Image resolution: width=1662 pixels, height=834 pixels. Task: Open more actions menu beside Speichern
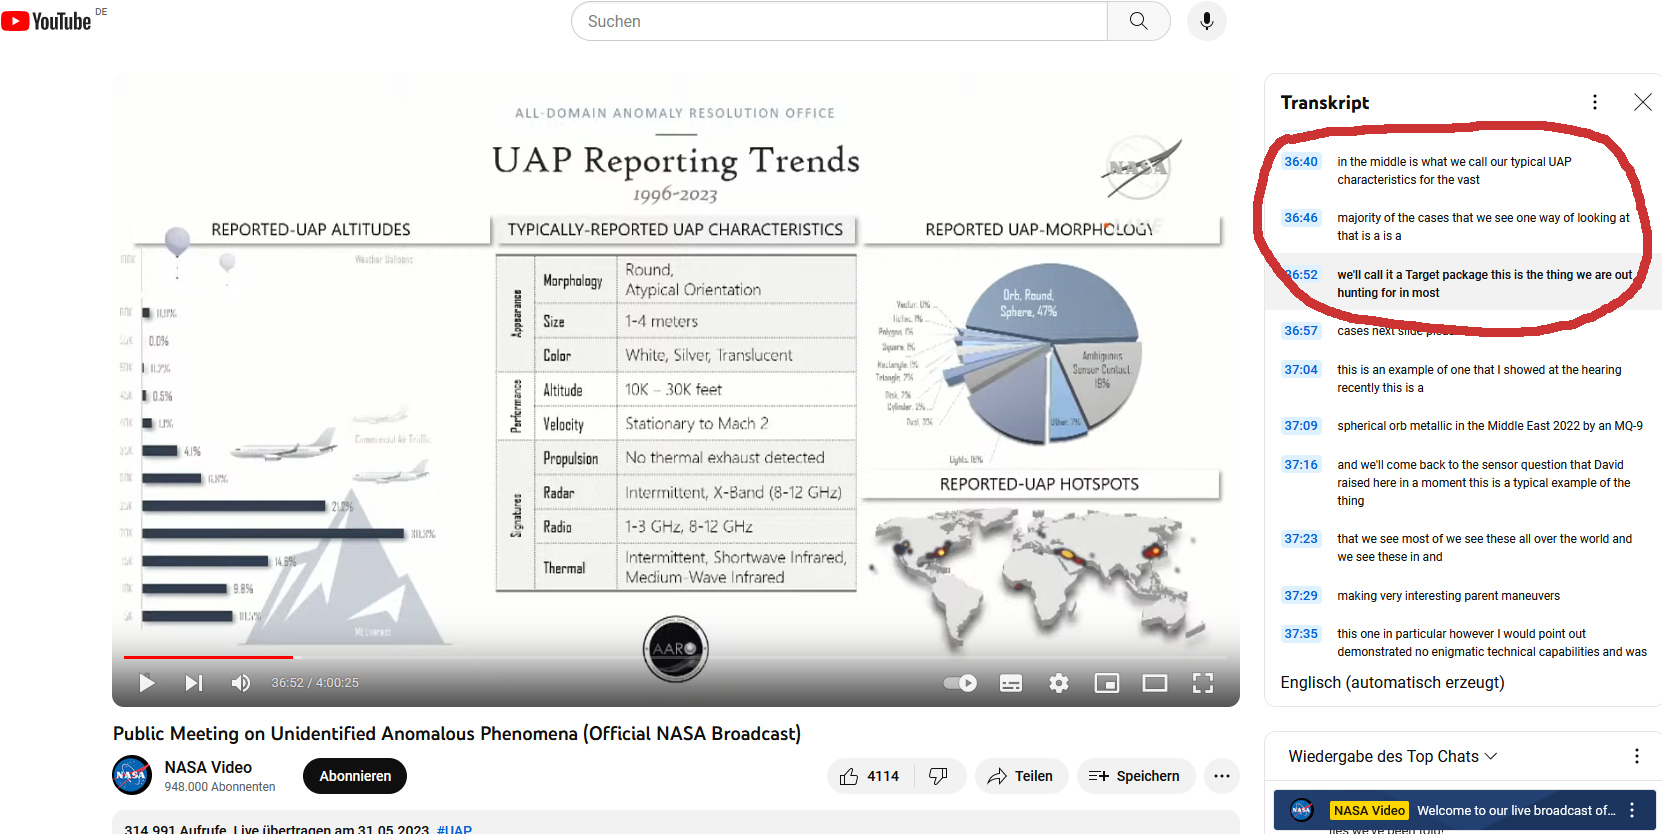[1222, 776]
